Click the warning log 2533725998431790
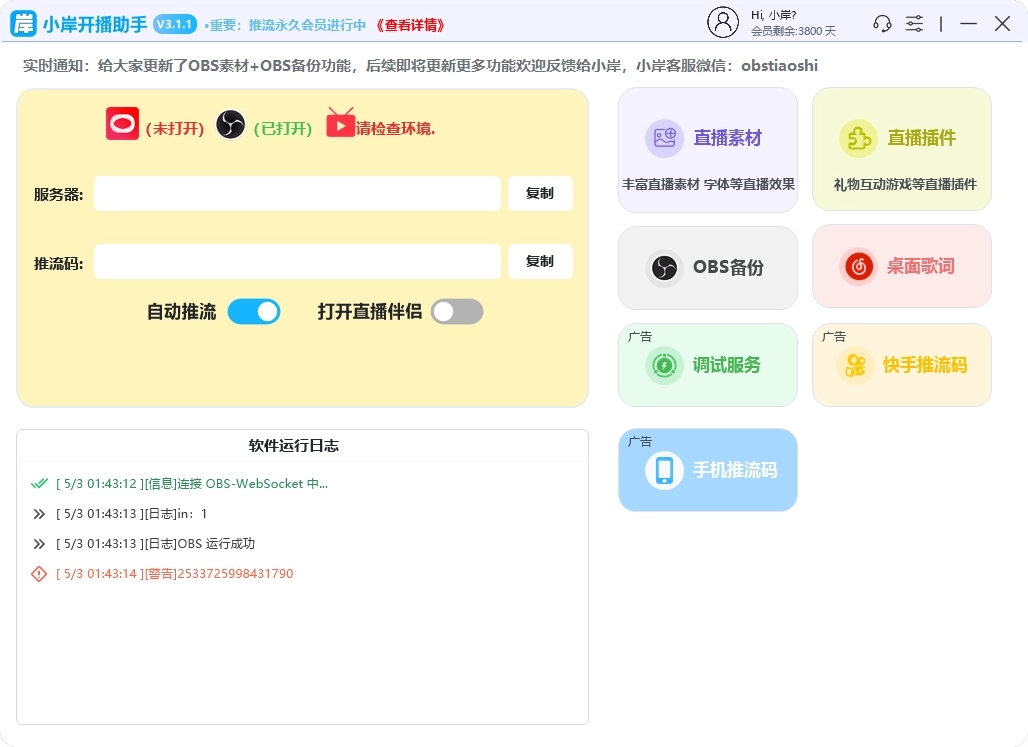The image size is (1028, 747). [174, 574]
